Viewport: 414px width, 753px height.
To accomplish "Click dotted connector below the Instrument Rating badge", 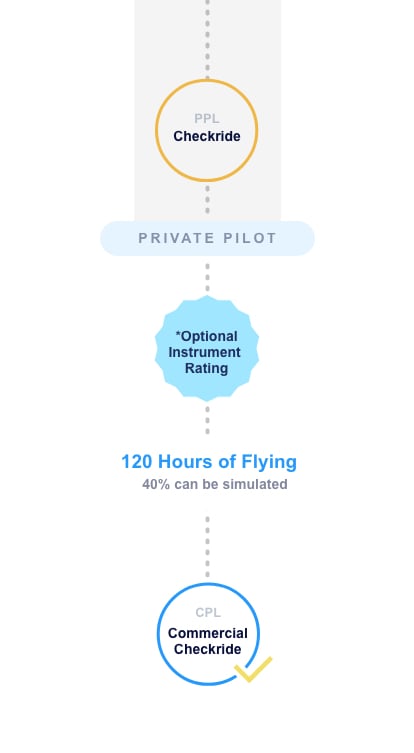I will click(207, 420).
